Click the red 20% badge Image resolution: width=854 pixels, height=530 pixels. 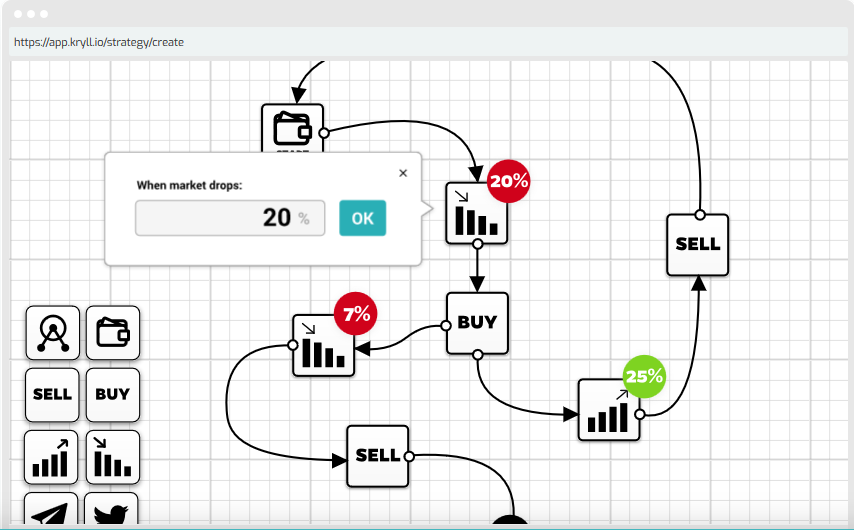(x=509, y=181)
